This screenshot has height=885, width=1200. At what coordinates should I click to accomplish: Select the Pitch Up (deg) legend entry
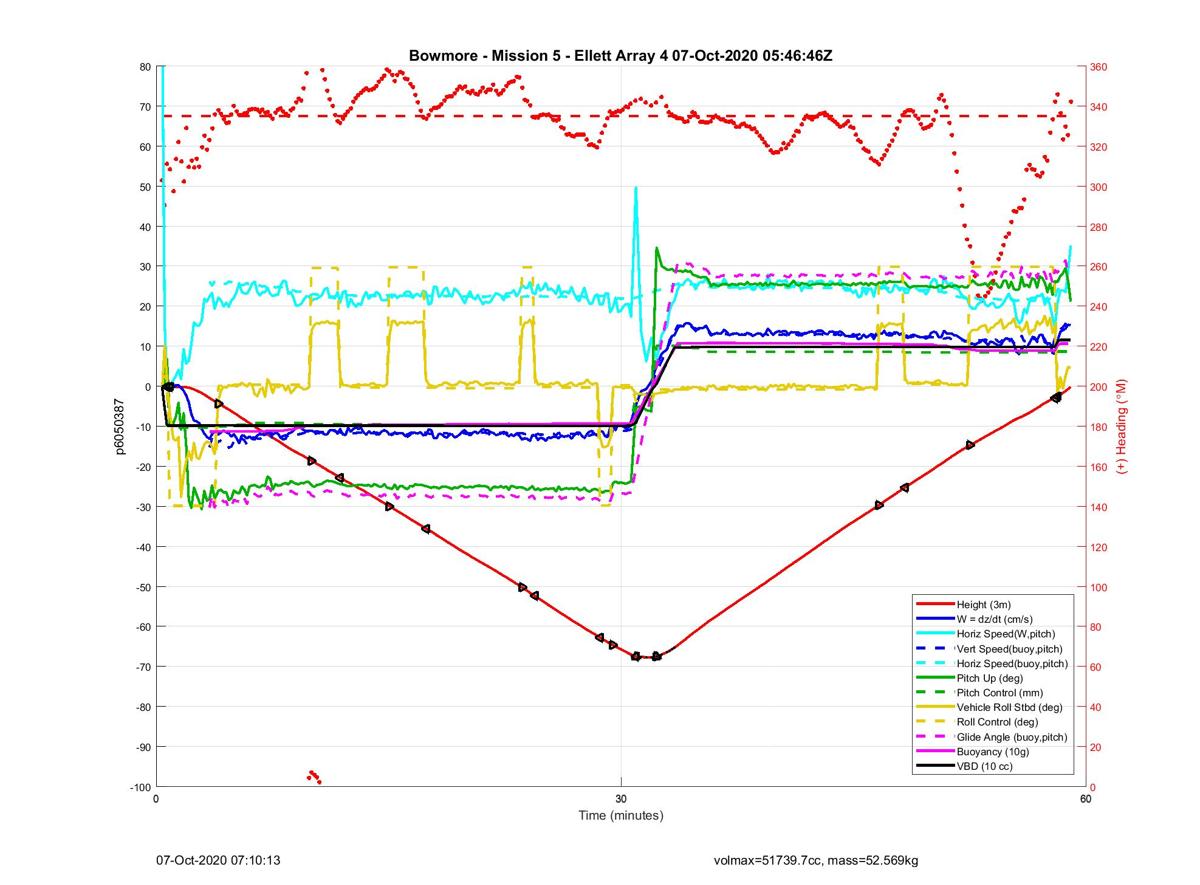992,678
